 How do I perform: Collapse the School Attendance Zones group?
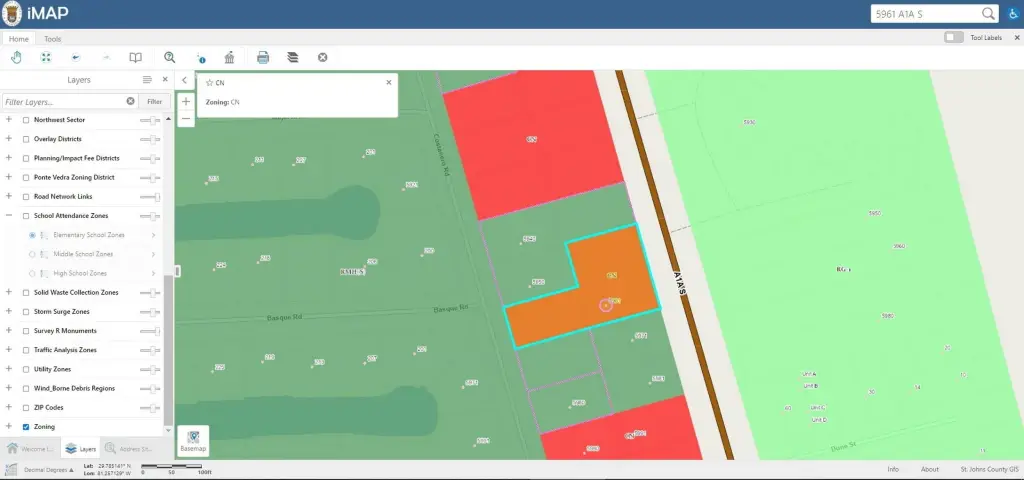coord(9,216)
